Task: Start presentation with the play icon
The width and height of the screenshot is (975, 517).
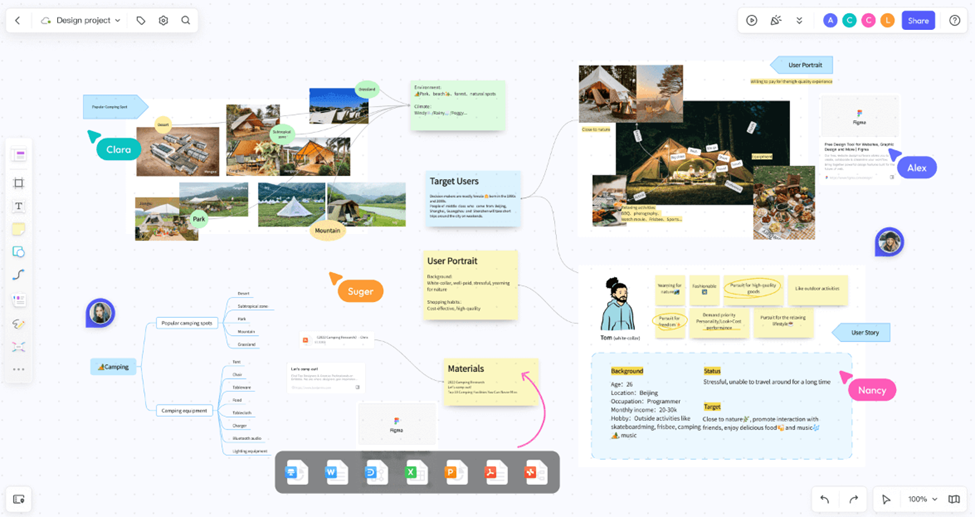Action: click(751, 20)
